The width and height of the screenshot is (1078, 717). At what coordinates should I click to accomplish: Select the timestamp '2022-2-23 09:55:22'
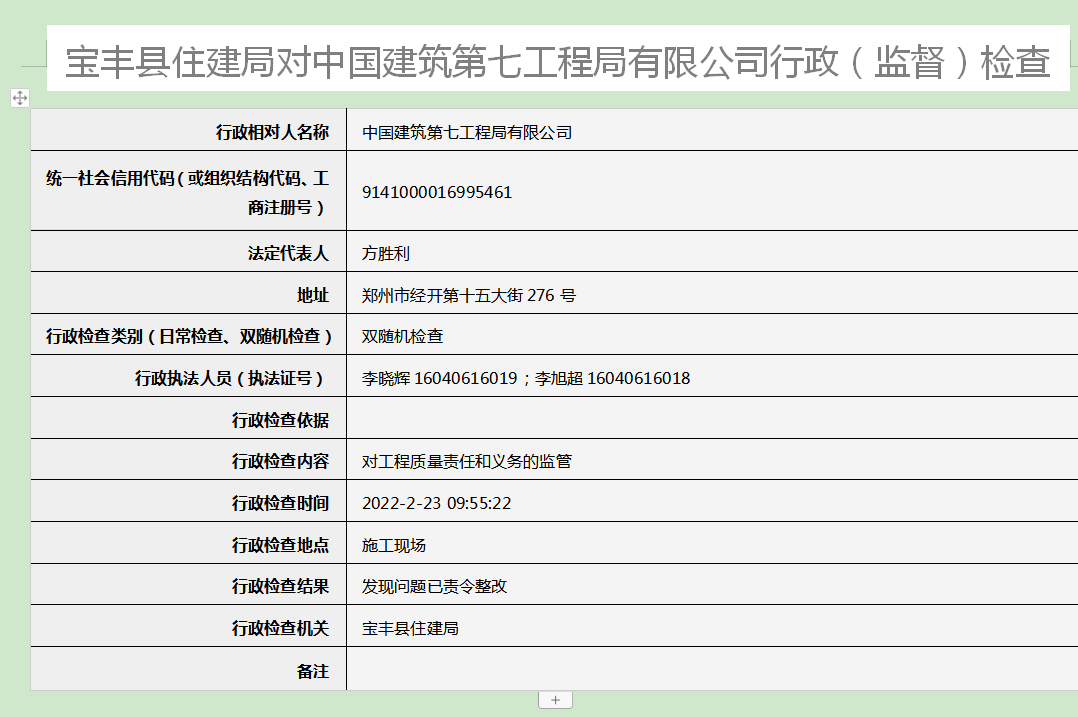tap(437, 503)
